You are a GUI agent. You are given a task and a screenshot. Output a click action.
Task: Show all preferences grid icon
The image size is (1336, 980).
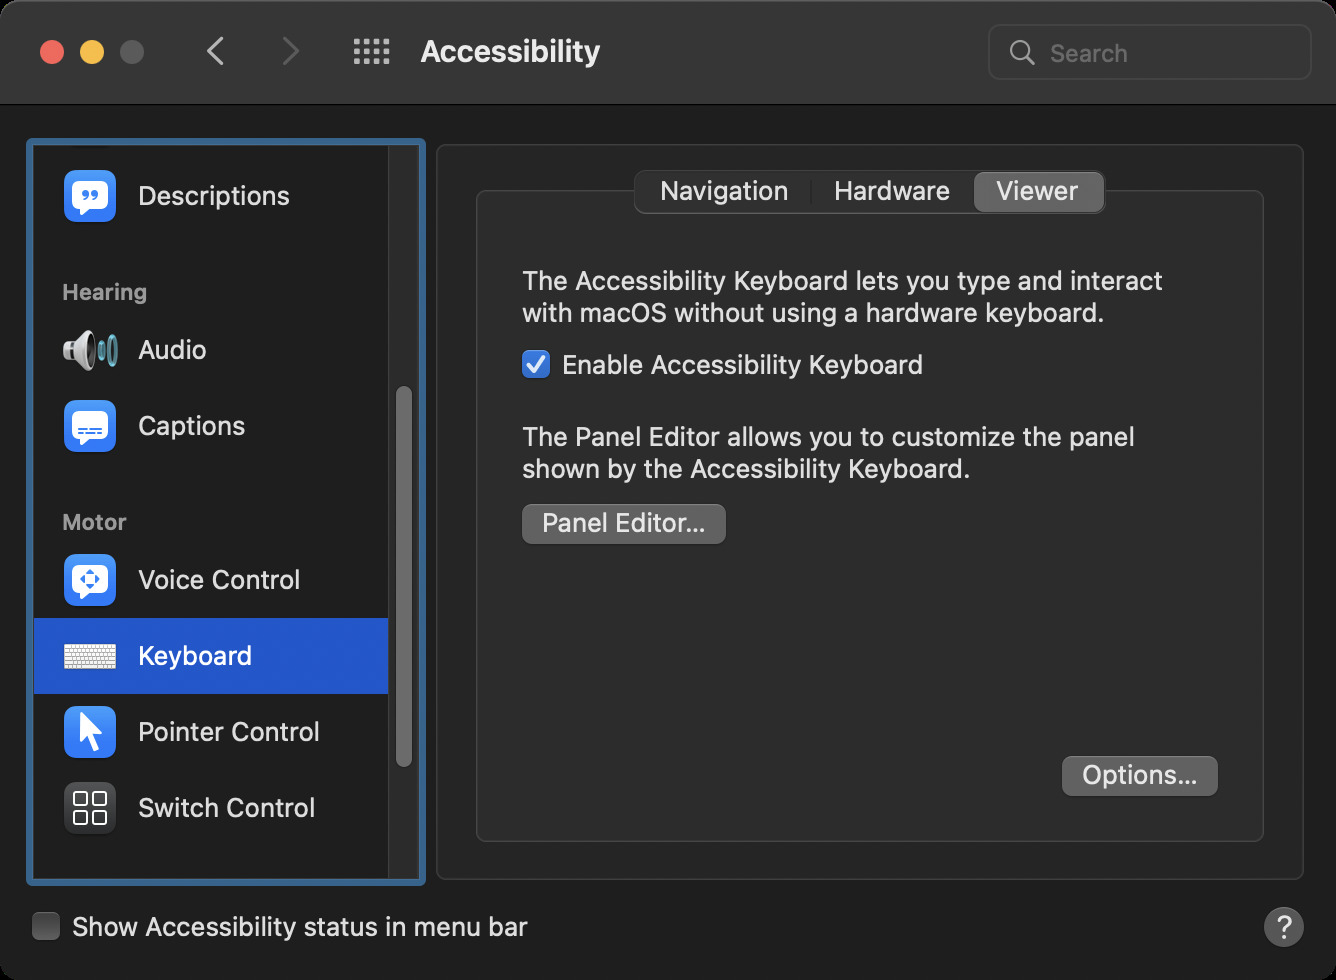371,52
